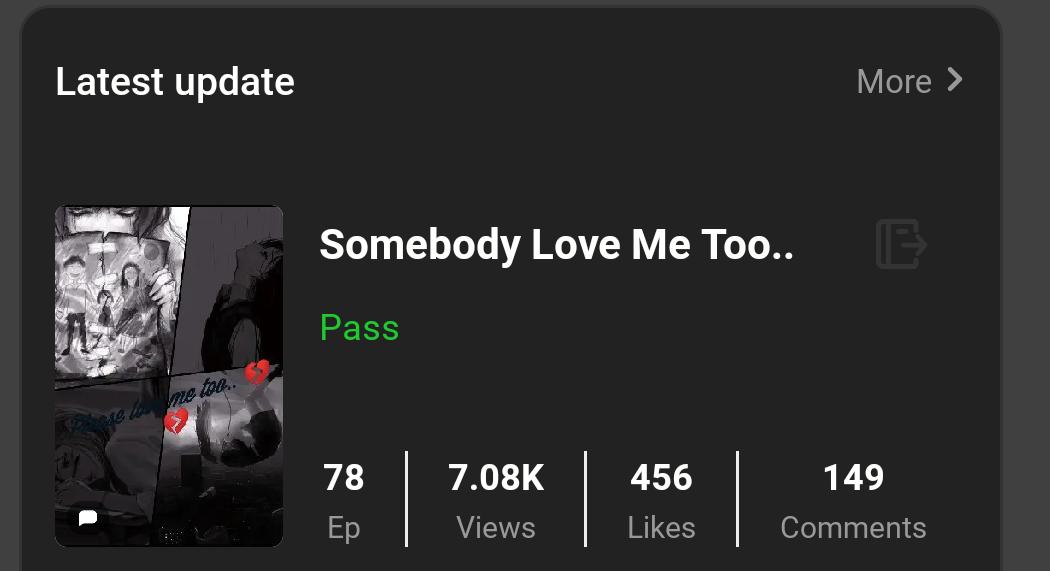Open the title Somebody Love Me Too..

tap(556, 245)
